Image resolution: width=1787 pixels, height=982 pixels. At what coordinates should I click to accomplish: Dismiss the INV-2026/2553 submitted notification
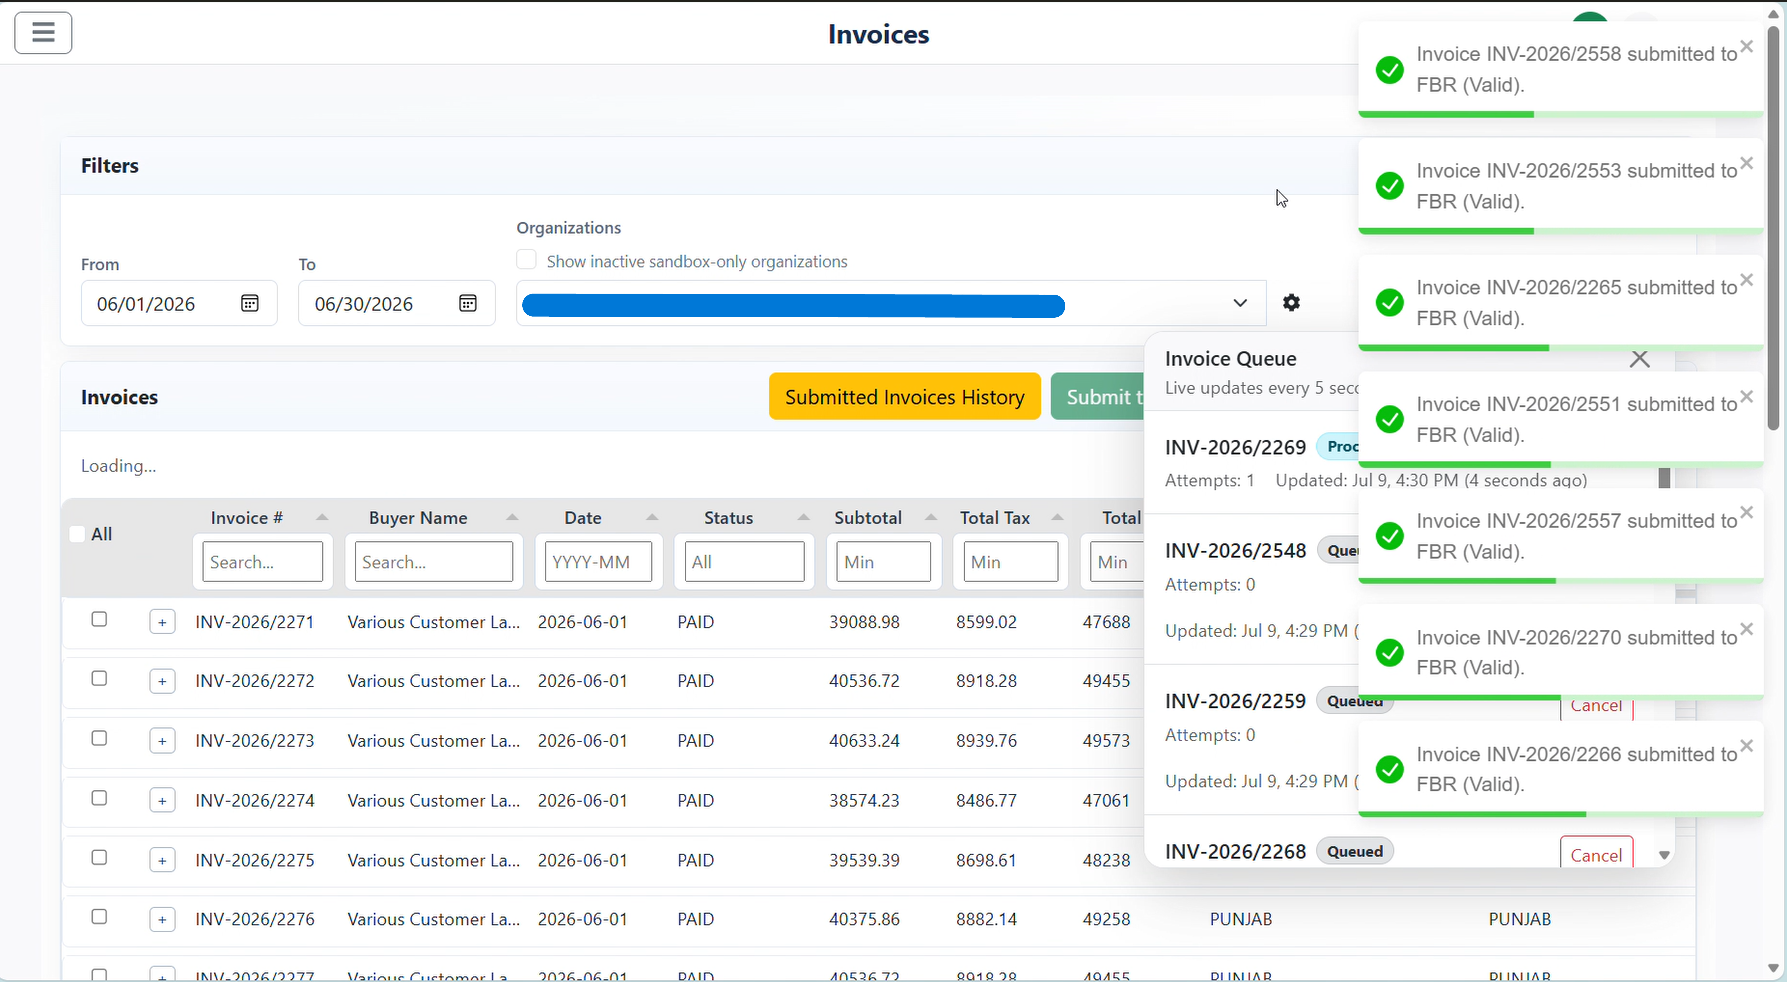click(1746, 163)
